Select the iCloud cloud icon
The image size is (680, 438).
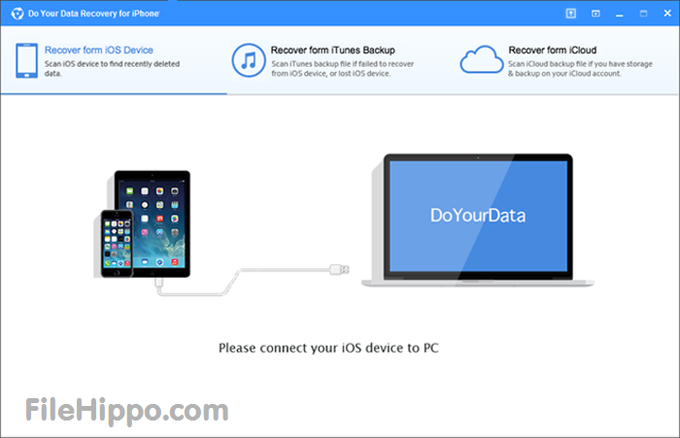coord(481,59)
